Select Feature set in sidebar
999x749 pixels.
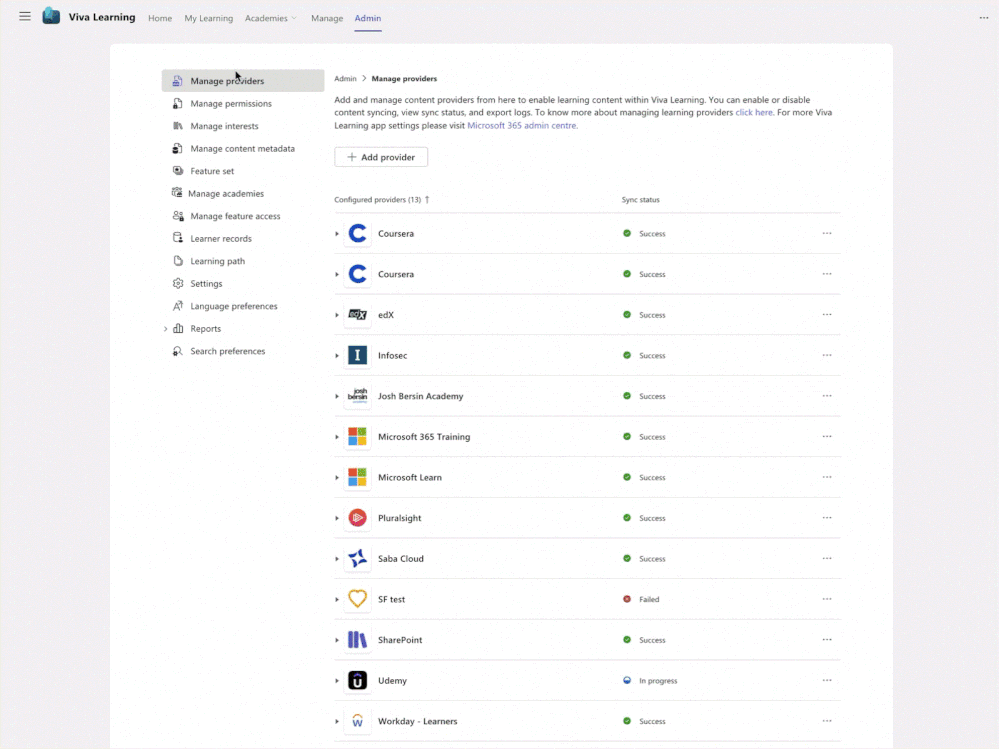click(243, 171)
